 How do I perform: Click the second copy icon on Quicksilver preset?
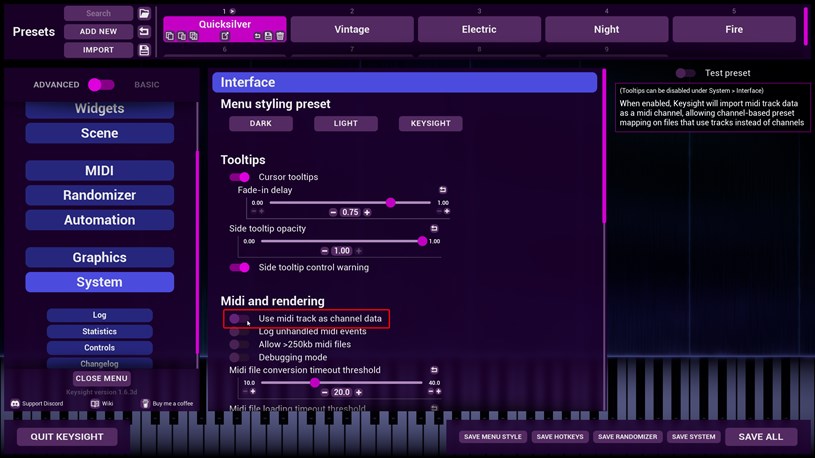pyautogui.click(x=182, y=36)
